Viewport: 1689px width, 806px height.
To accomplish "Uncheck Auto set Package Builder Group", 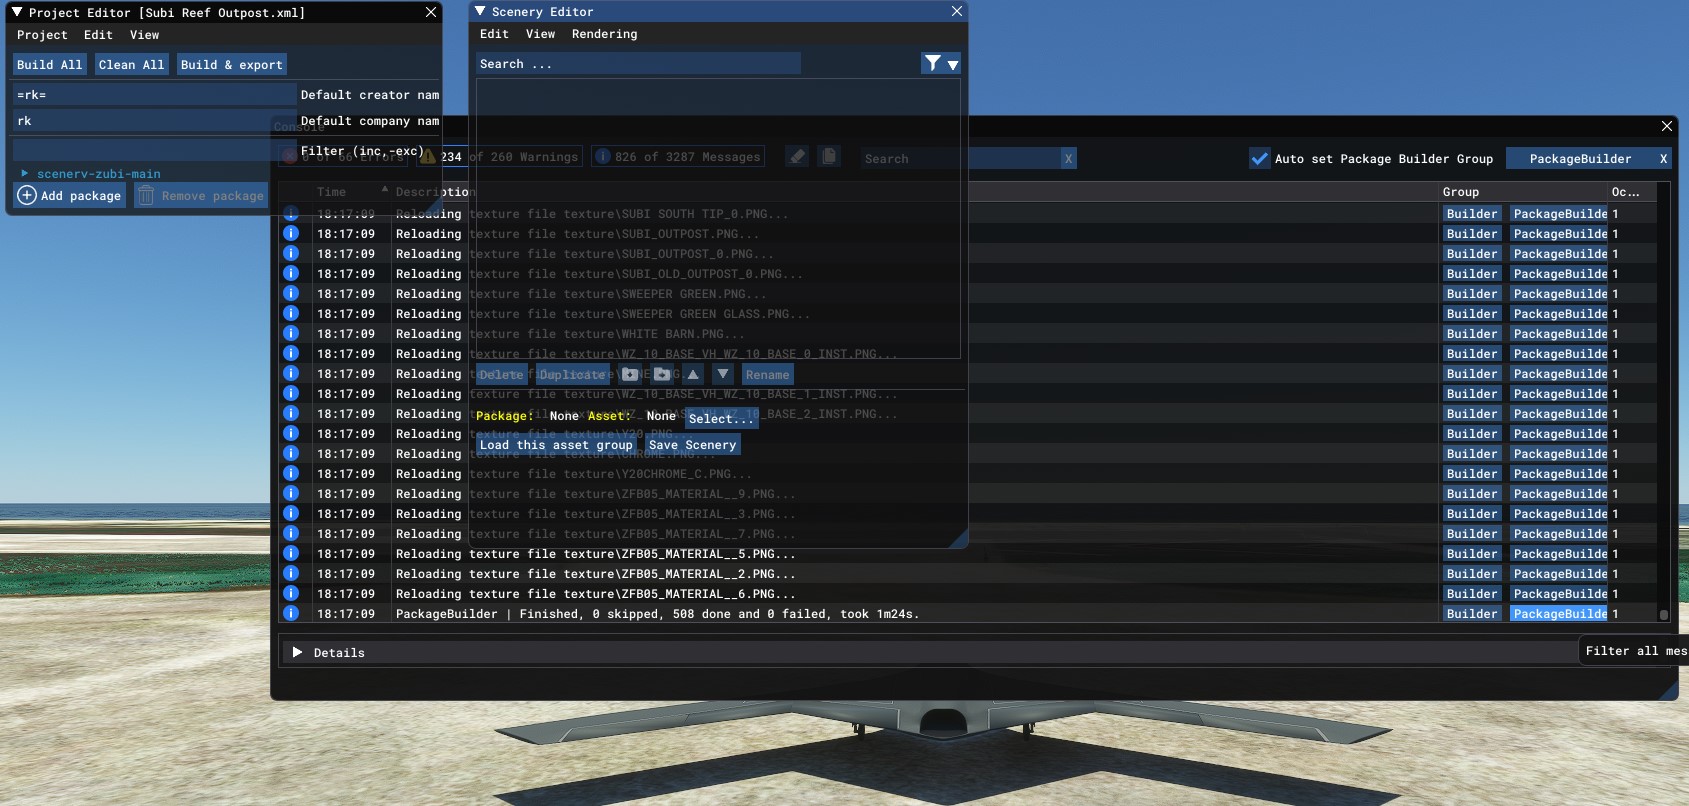I will (1259, 158).
